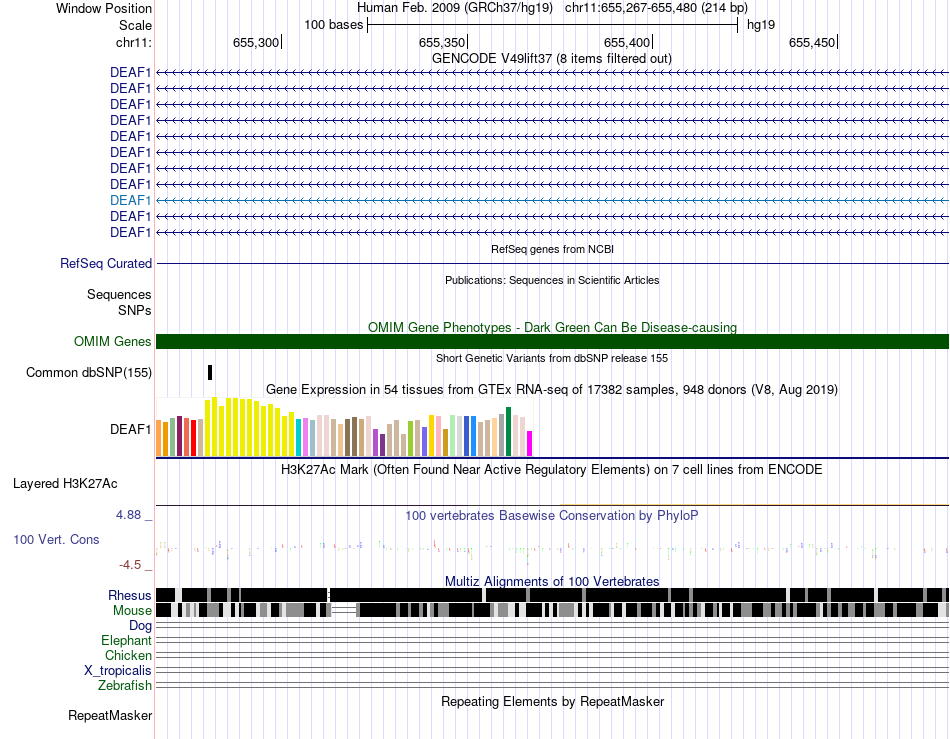Click the gap in the Mouse alignment
This screenshot has width=950, height=739.
344,611
